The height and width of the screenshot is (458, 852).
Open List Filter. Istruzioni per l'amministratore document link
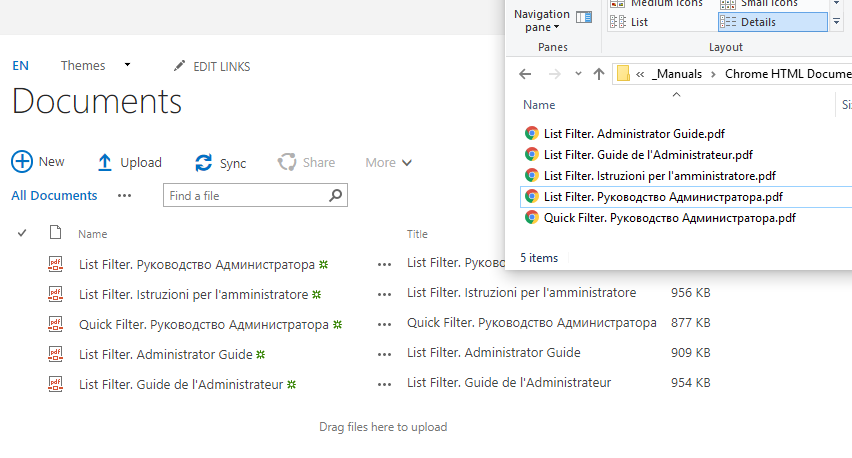[193, 294]
